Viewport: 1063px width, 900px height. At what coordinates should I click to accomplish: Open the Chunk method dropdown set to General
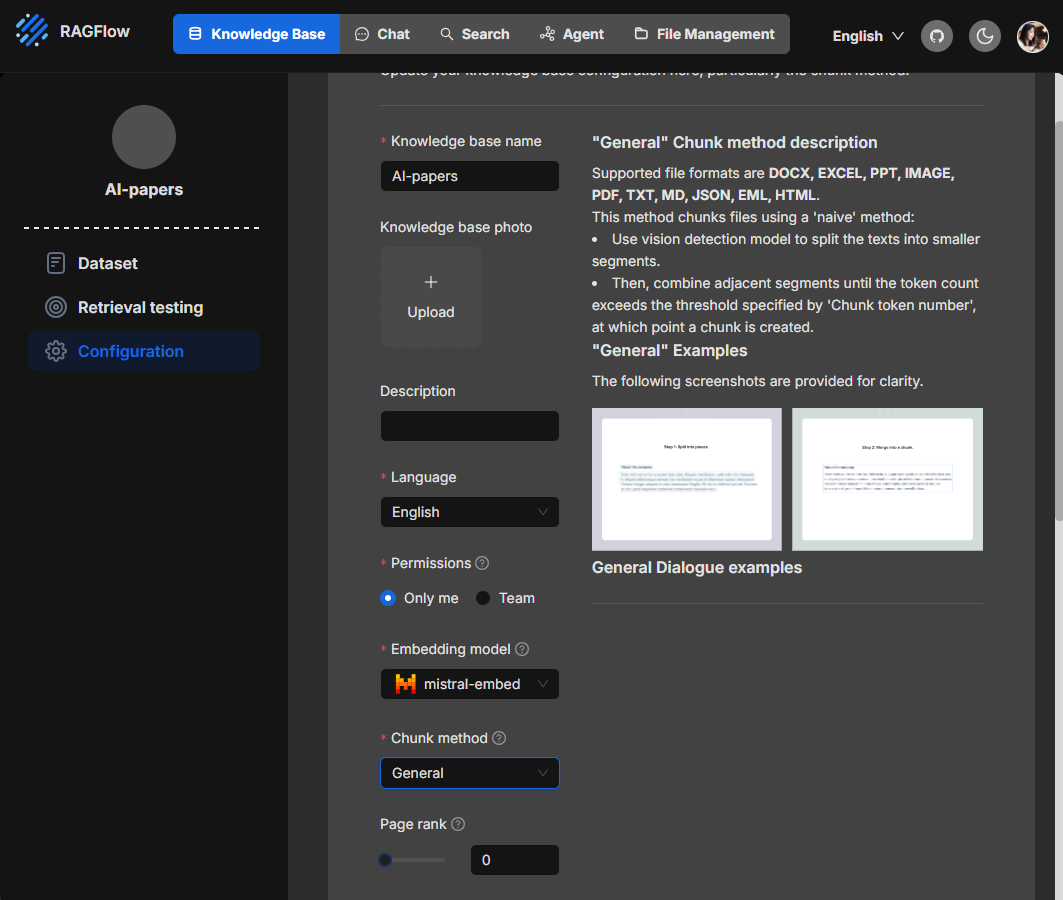coord(469,773)
